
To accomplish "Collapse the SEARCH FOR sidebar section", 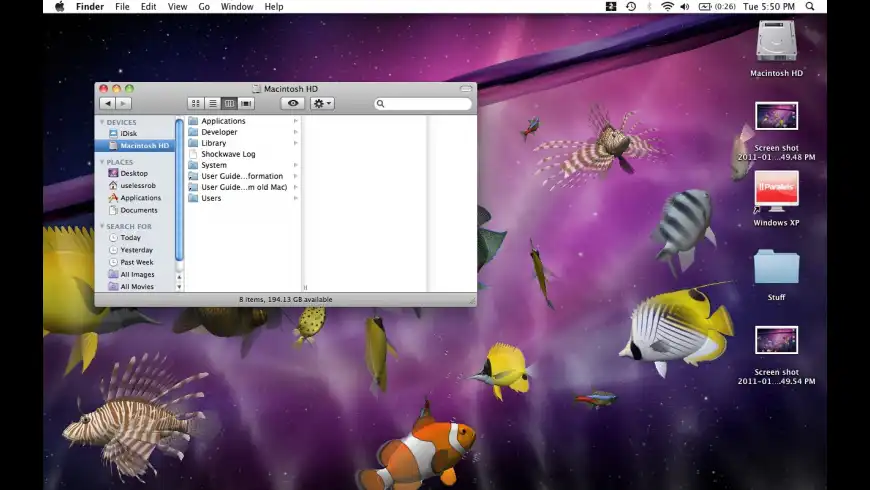I will click(101, 226).
